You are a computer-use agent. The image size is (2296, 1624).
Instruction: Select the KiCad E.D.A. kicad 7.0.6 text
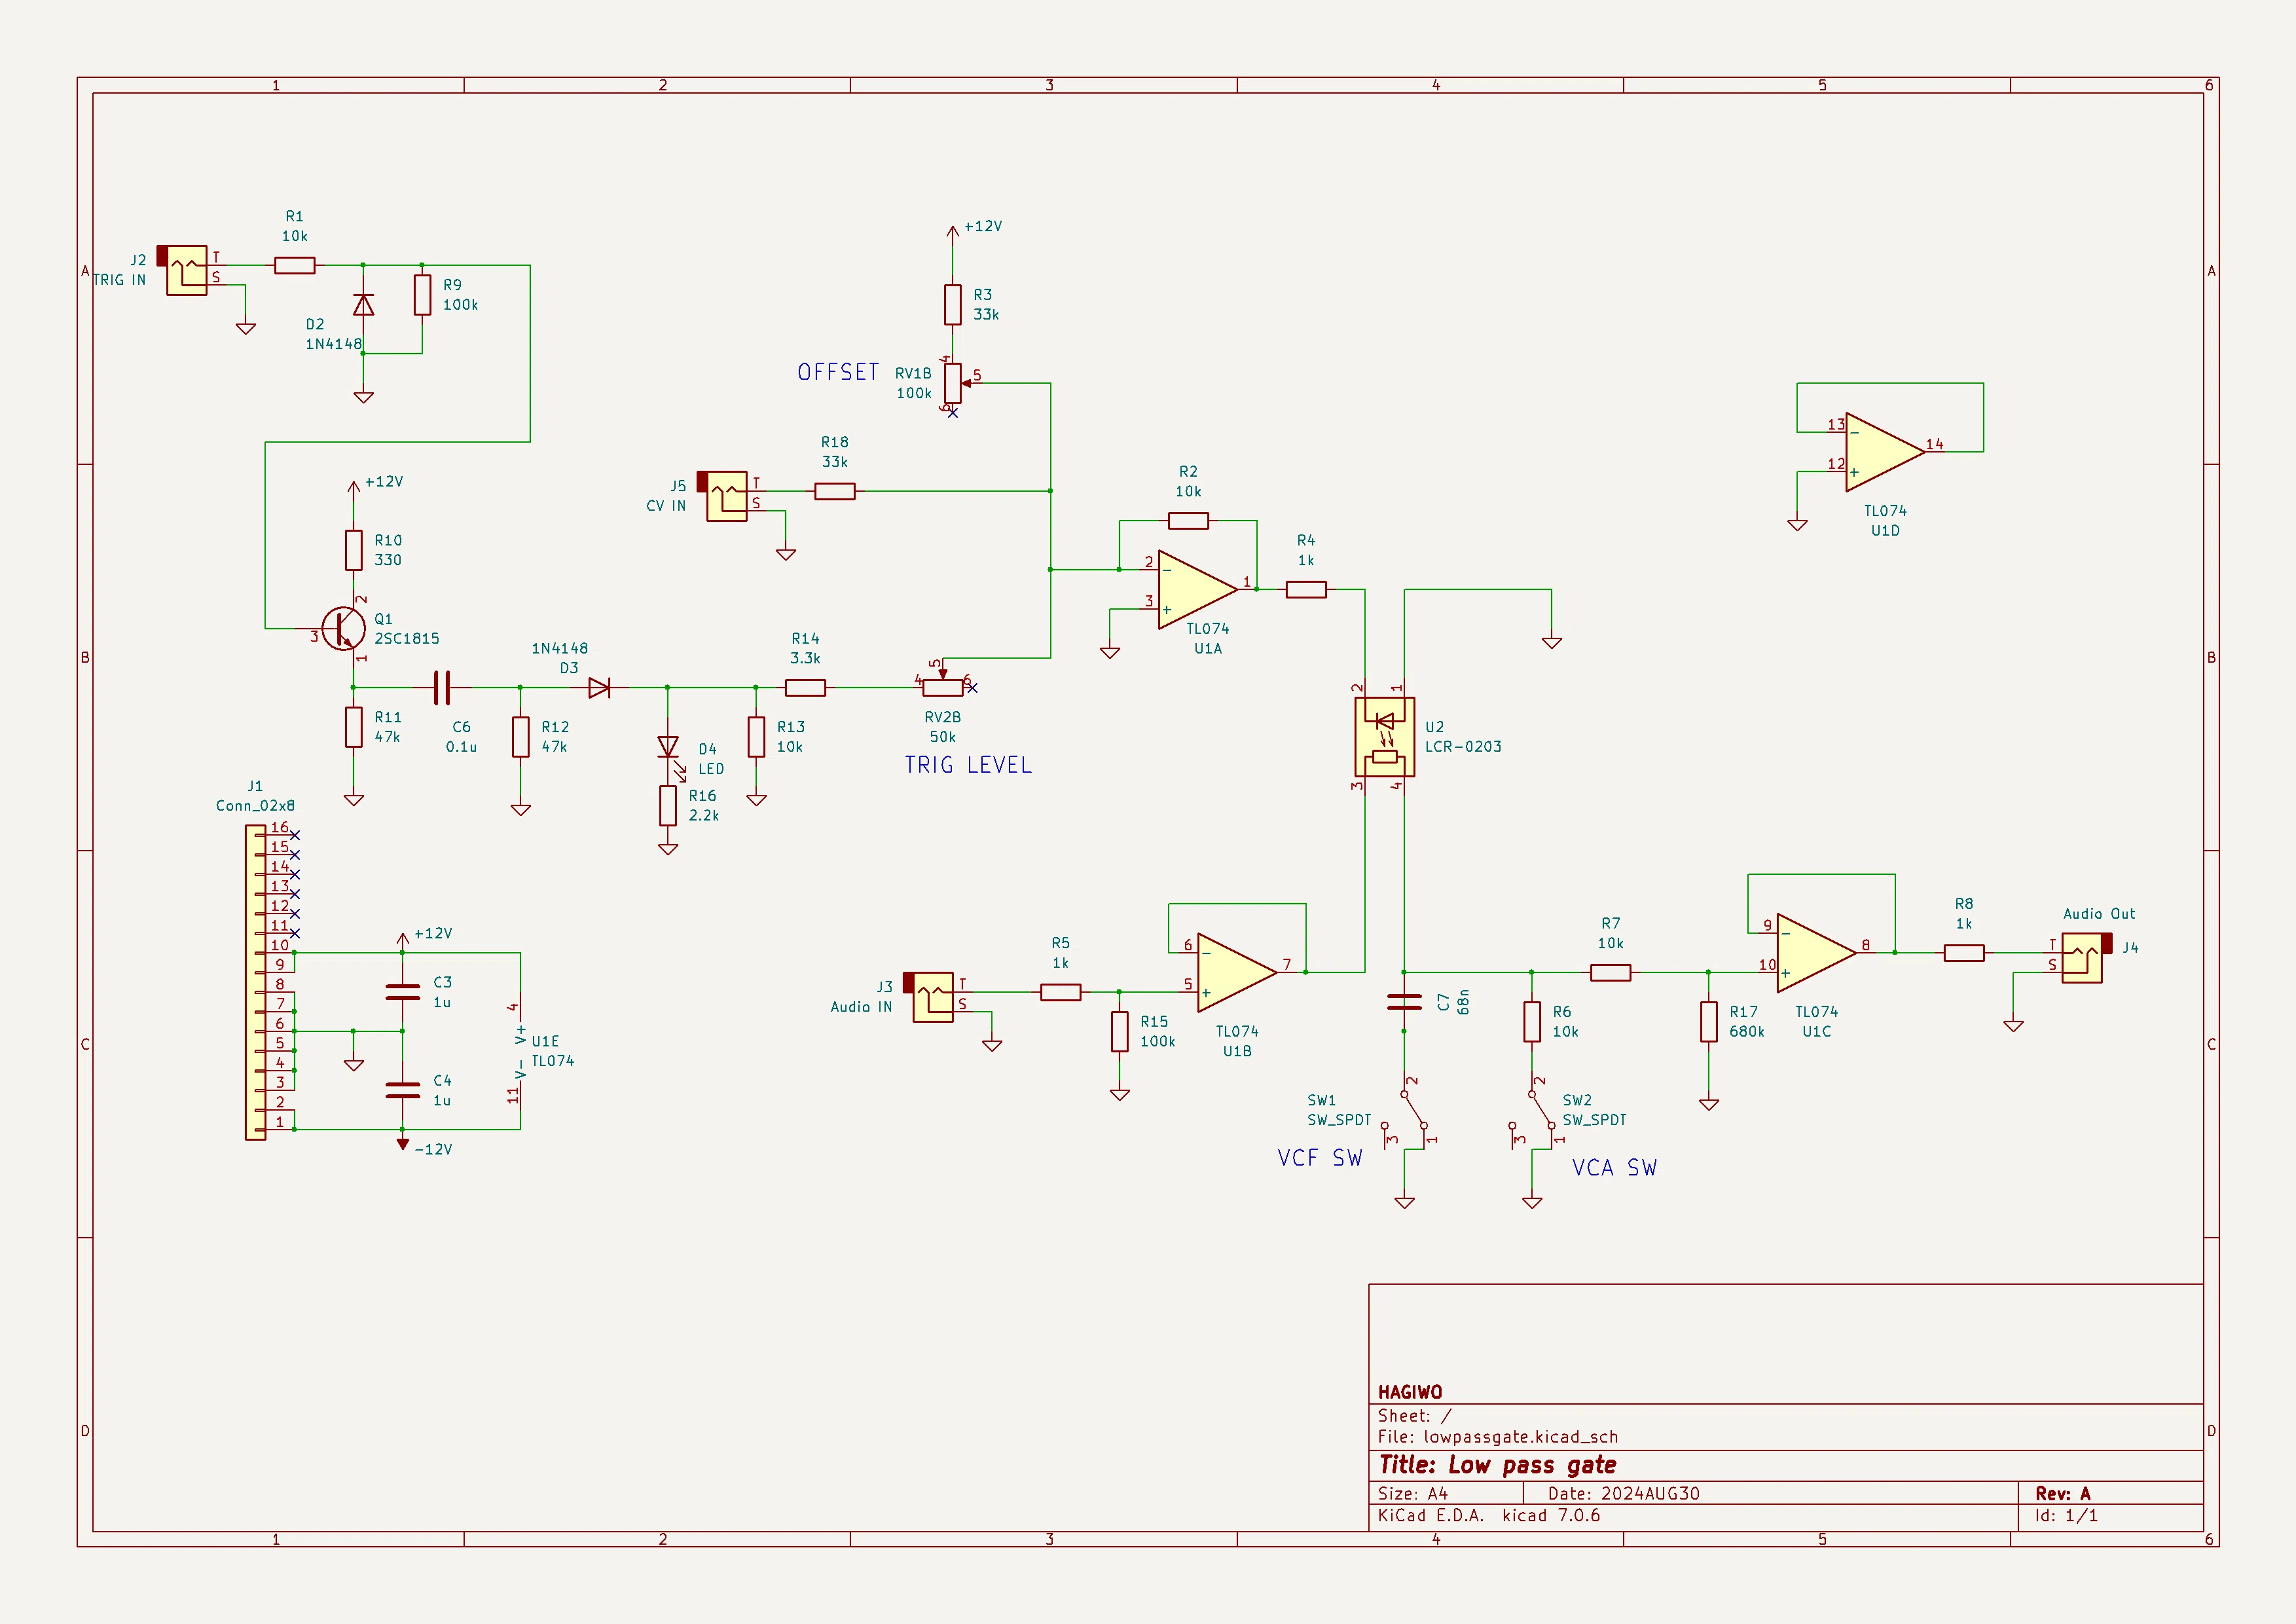coord(1489,1515)
